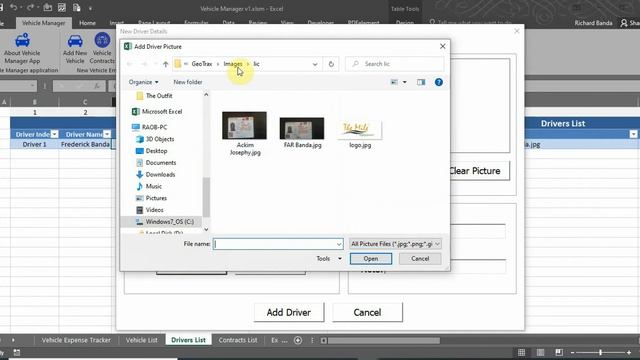This screenshot has width=640, height=360.
Task: Close the Add Driver Picture dialog
Action: 442,47
